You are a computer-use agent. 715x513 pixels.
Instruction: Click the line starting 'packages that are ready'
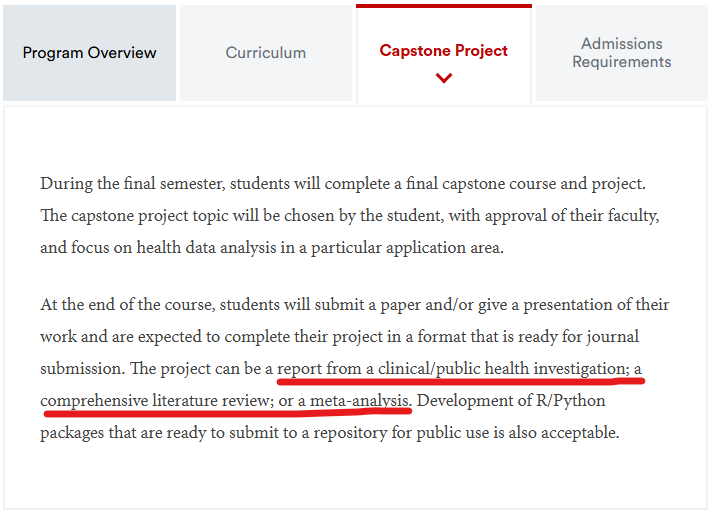(x=330, y=432)
